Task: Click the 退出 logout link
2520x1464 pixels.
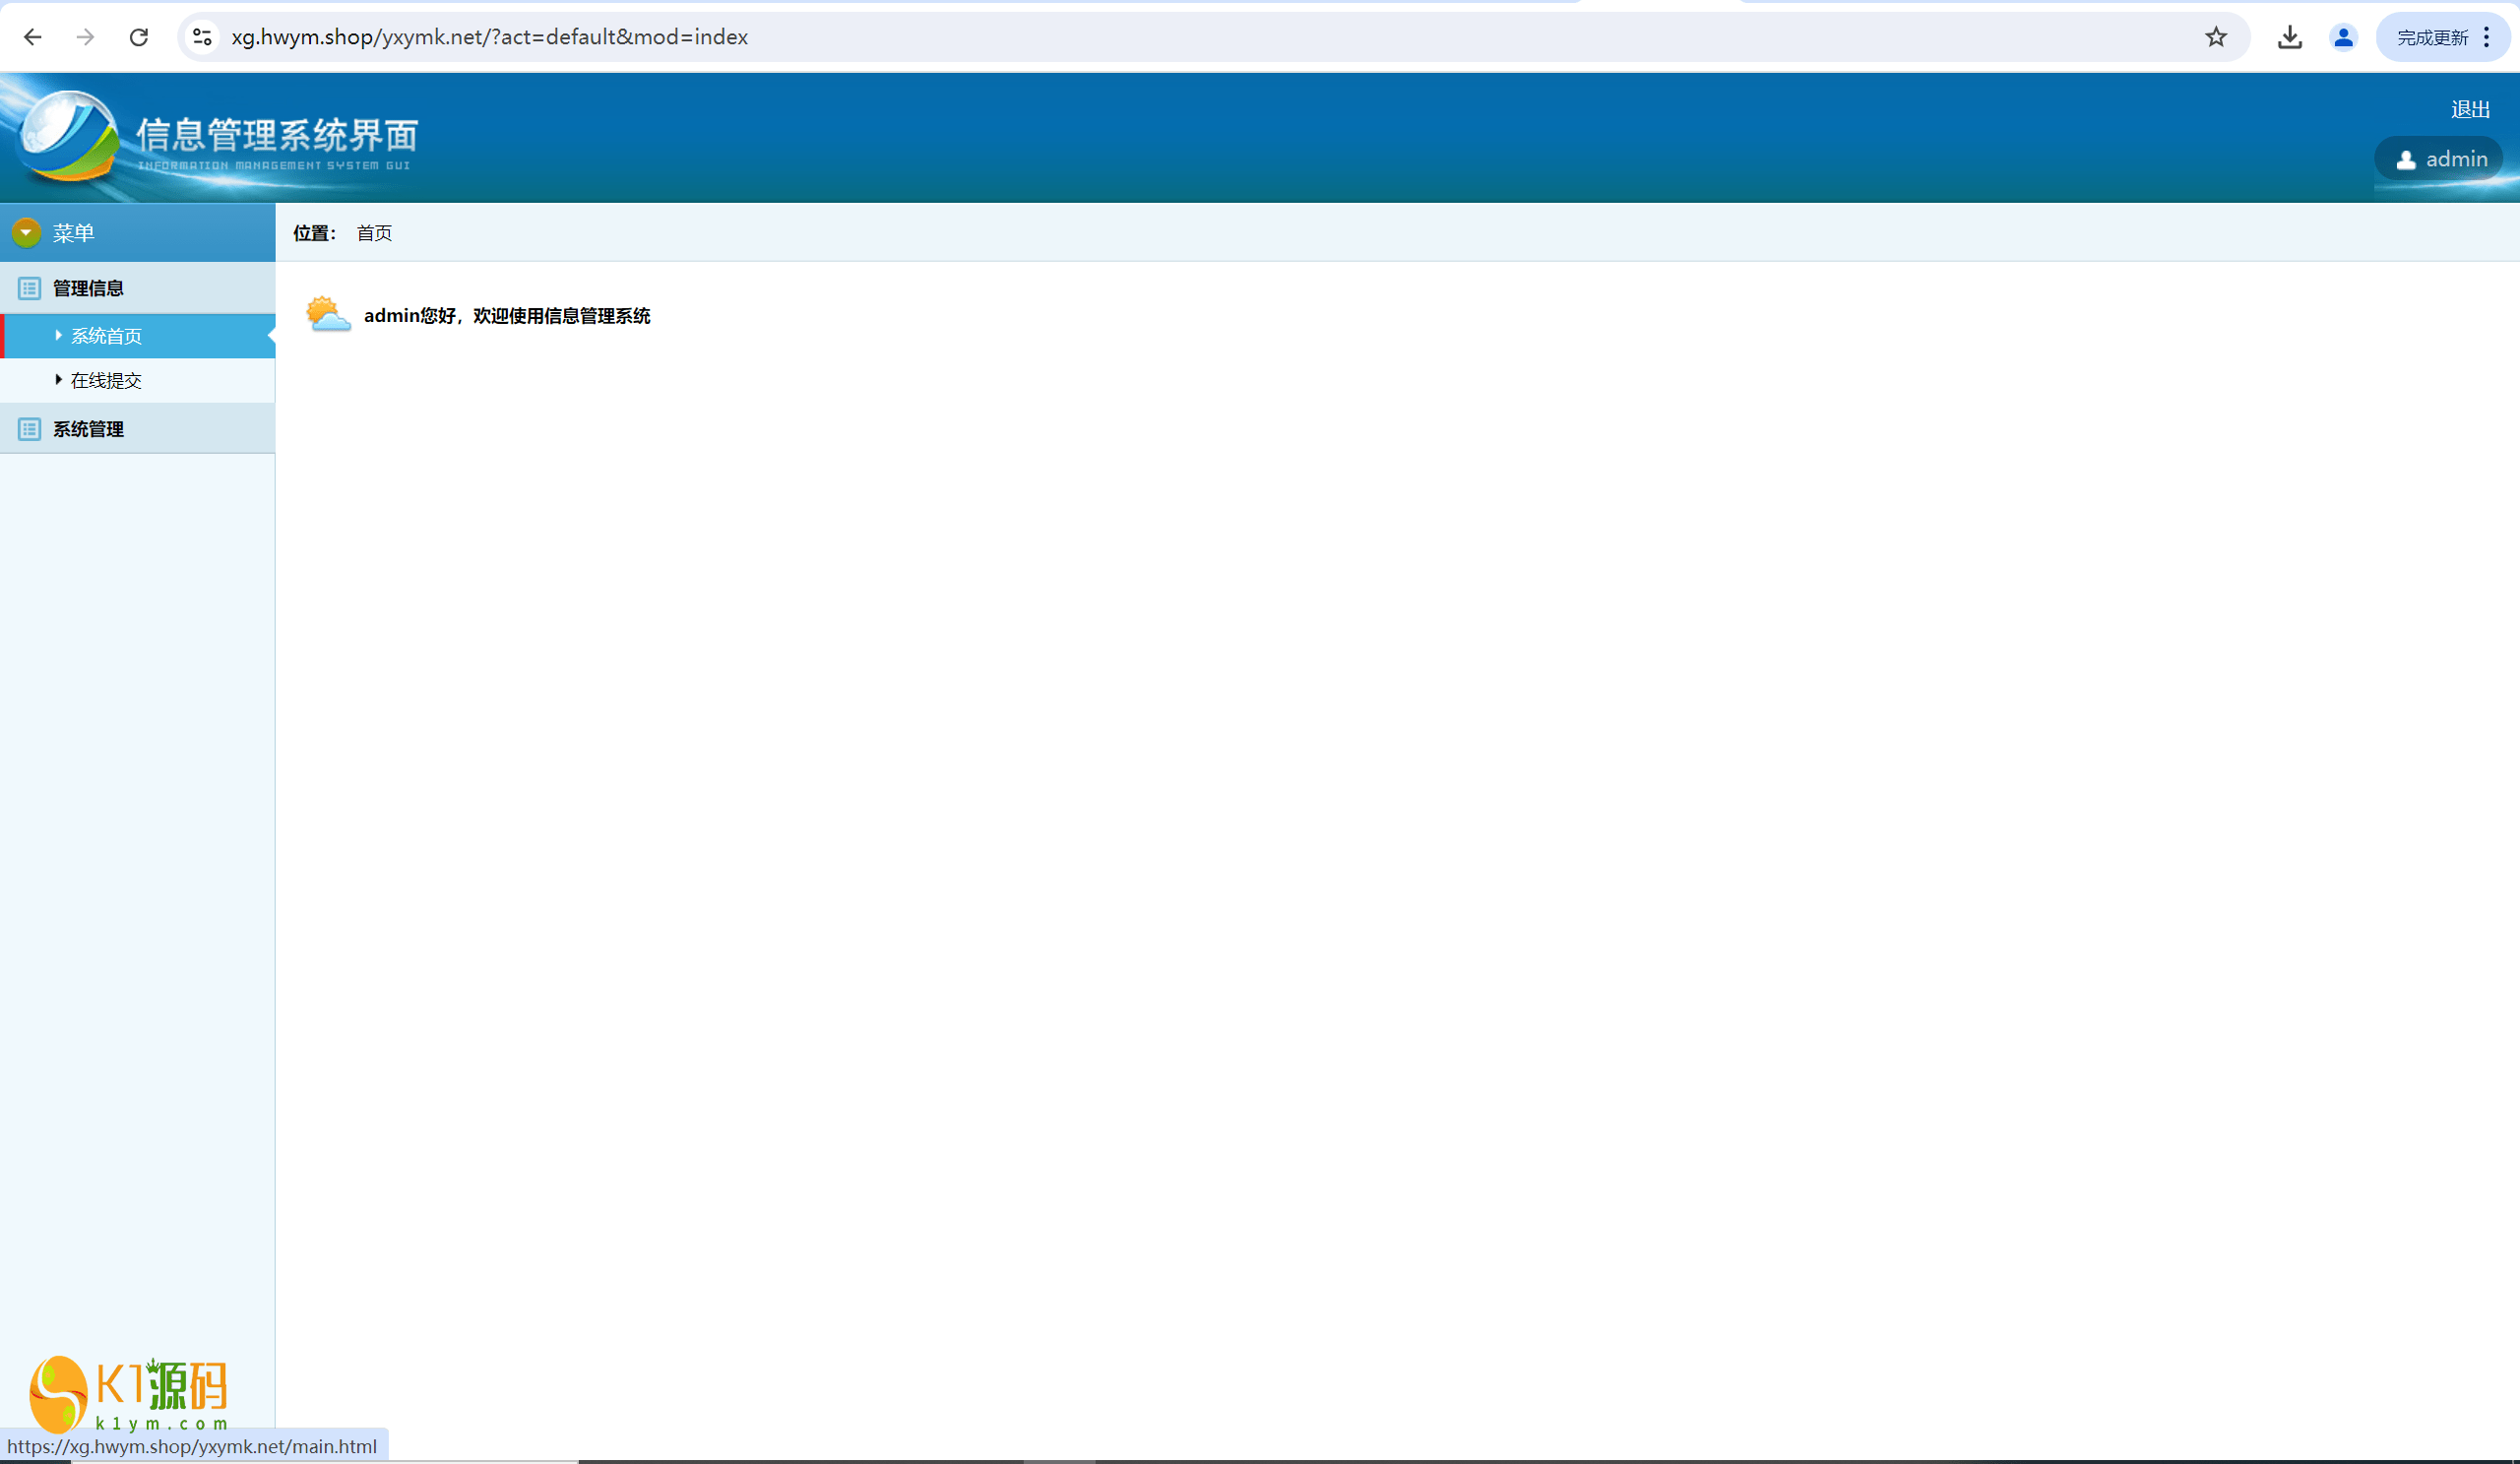Action: 2469,110
